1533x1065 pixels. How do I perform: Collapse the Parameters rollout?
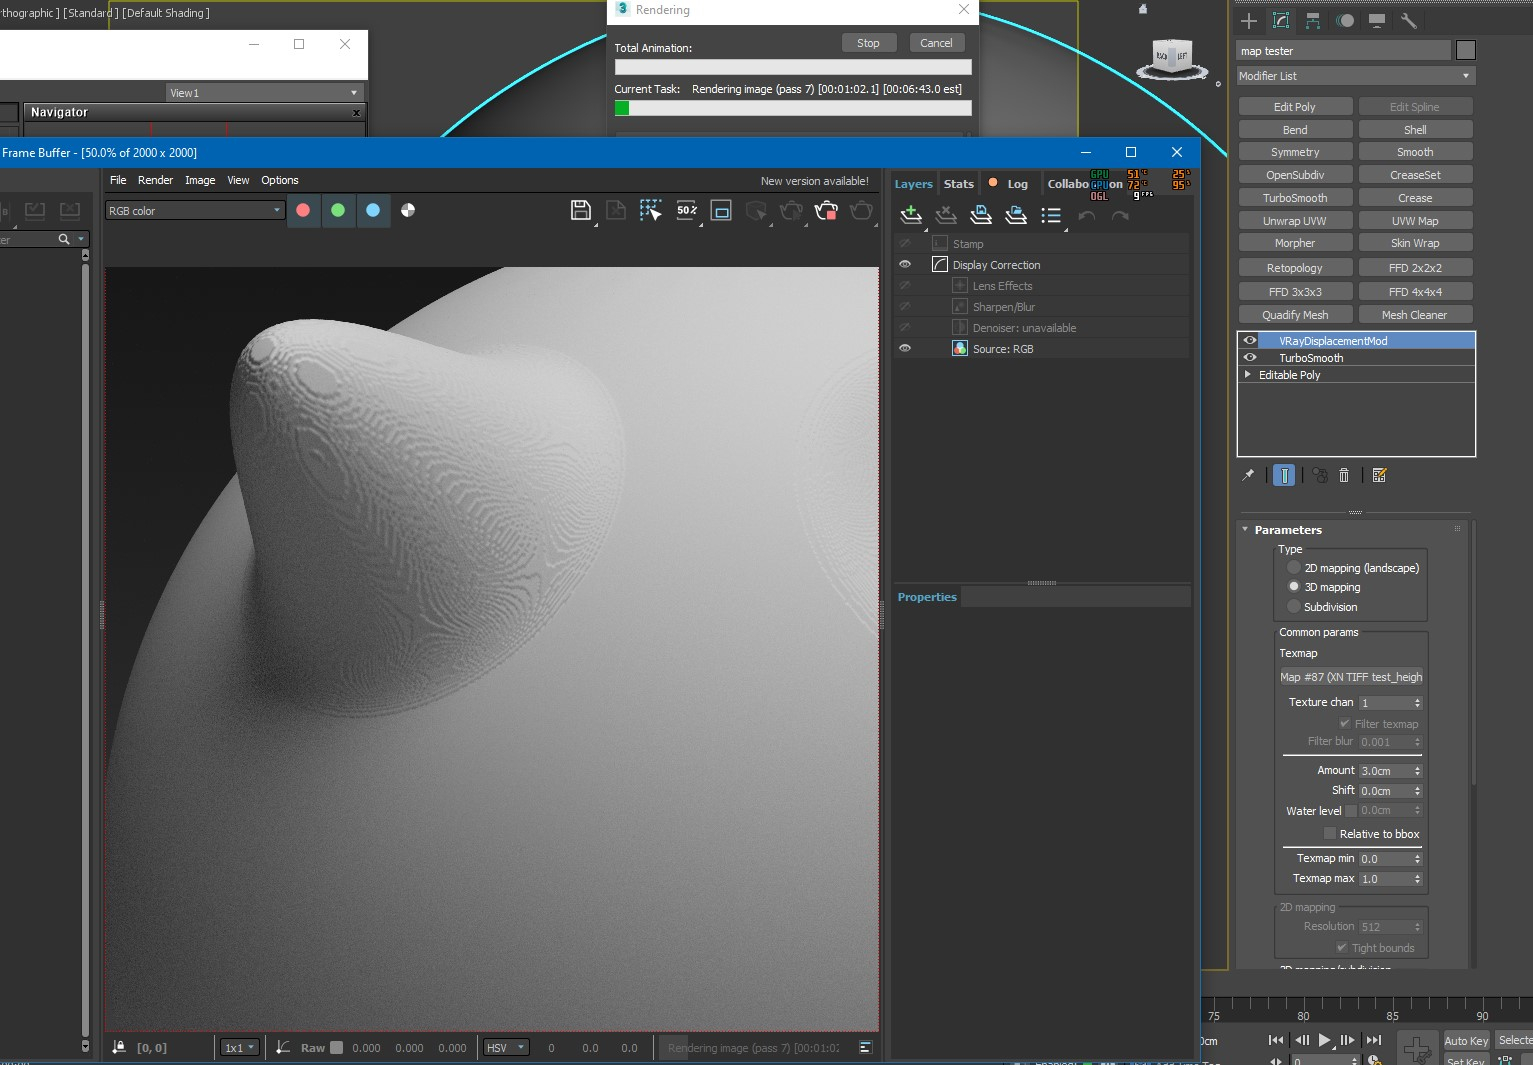point(1245,530)
